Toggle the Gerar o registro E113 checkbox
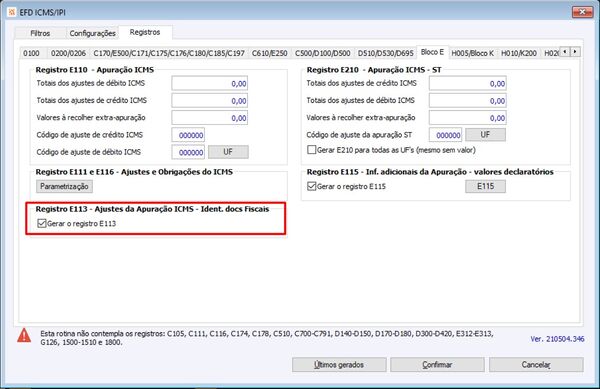This screenshot has height=389, width=600. [42, 223]
